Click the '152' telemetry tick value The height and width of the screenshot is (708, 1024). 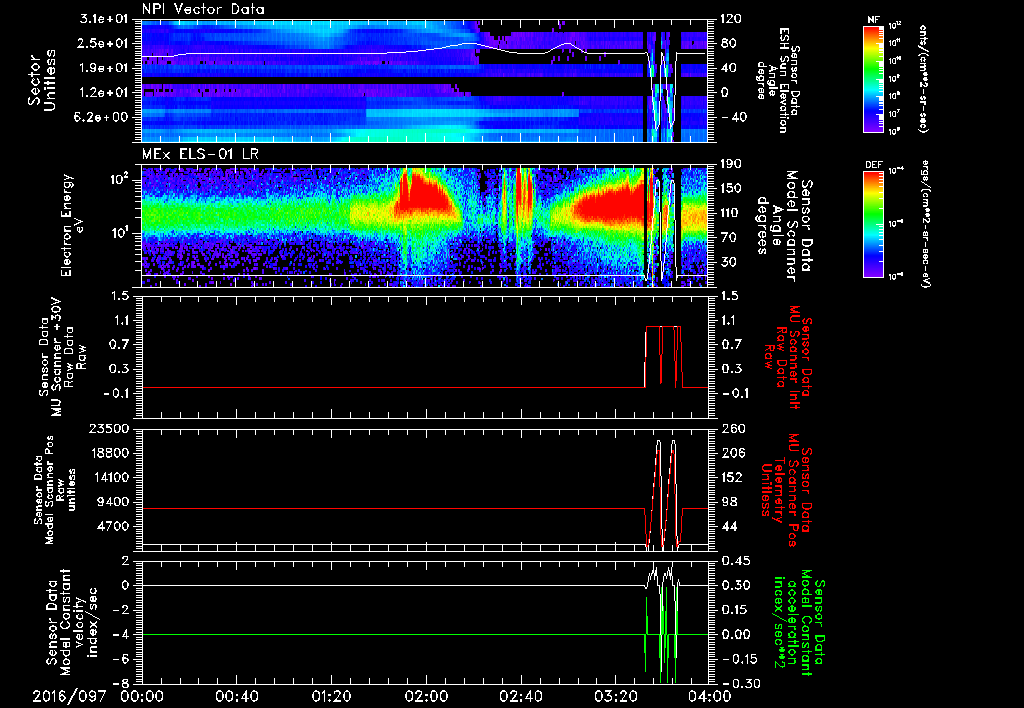pyautogui.click(x=731, y=477)
